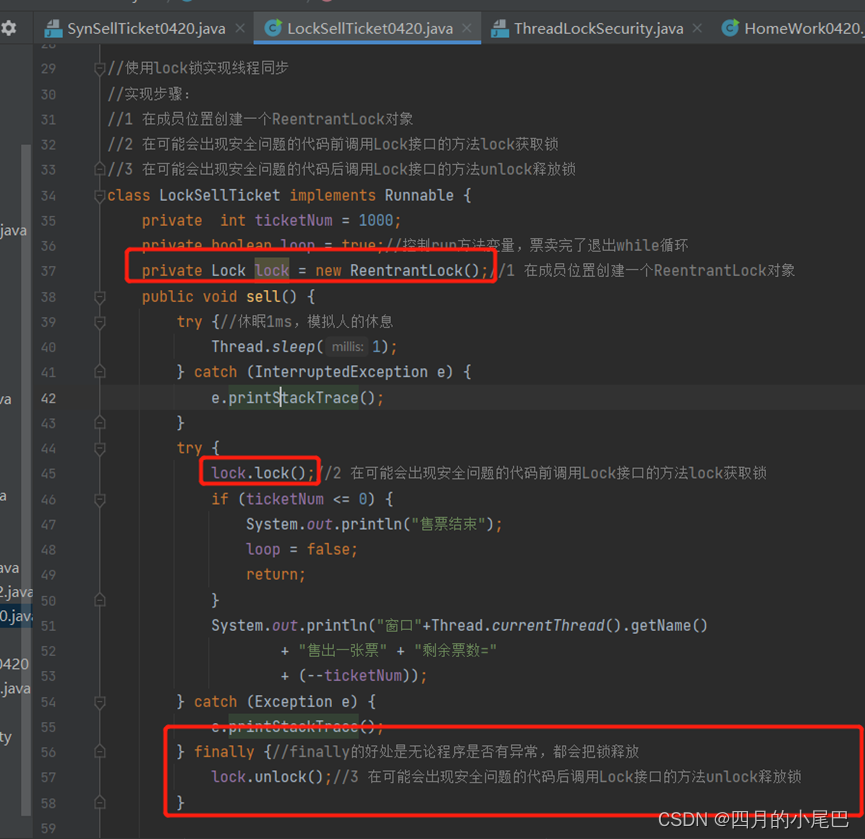
Task: Fold the comment block starting at line 29
Action: coord(100,69)
